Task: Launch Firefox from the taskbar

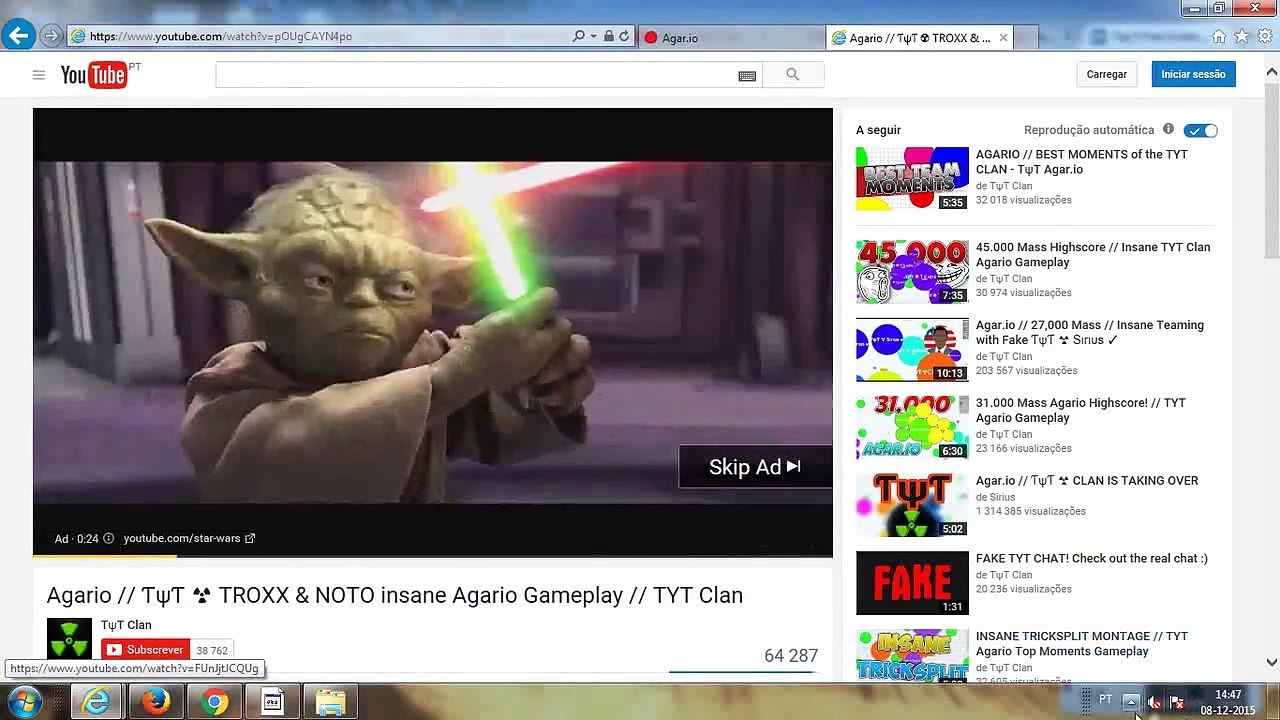Action: coord(155,702)
